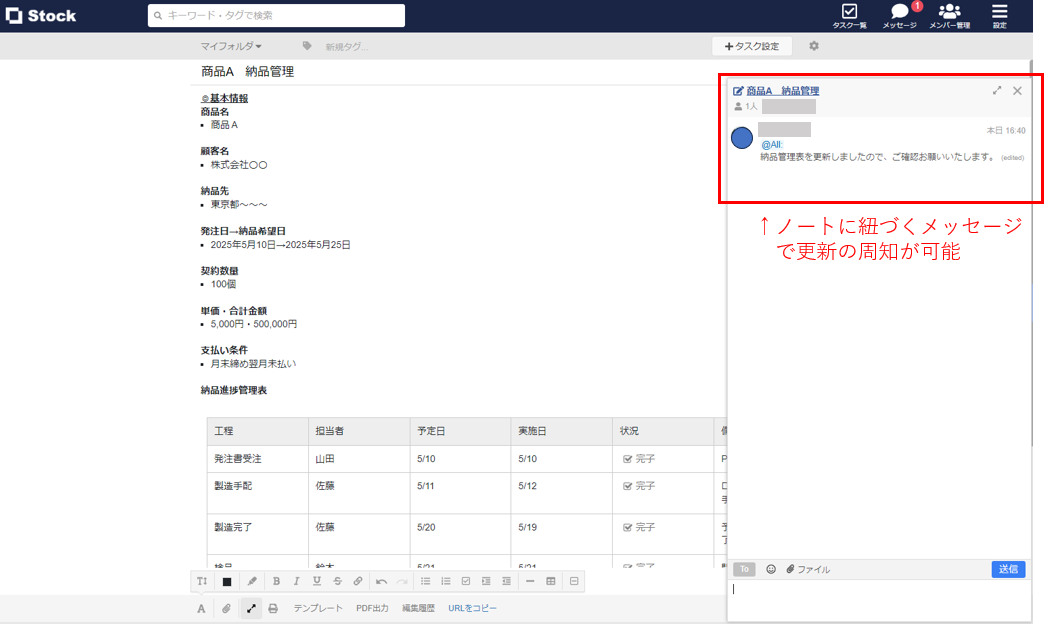This screenshot has height=624, width=1047.
Task: Toggle italic formatting
Action: point(296,581)
